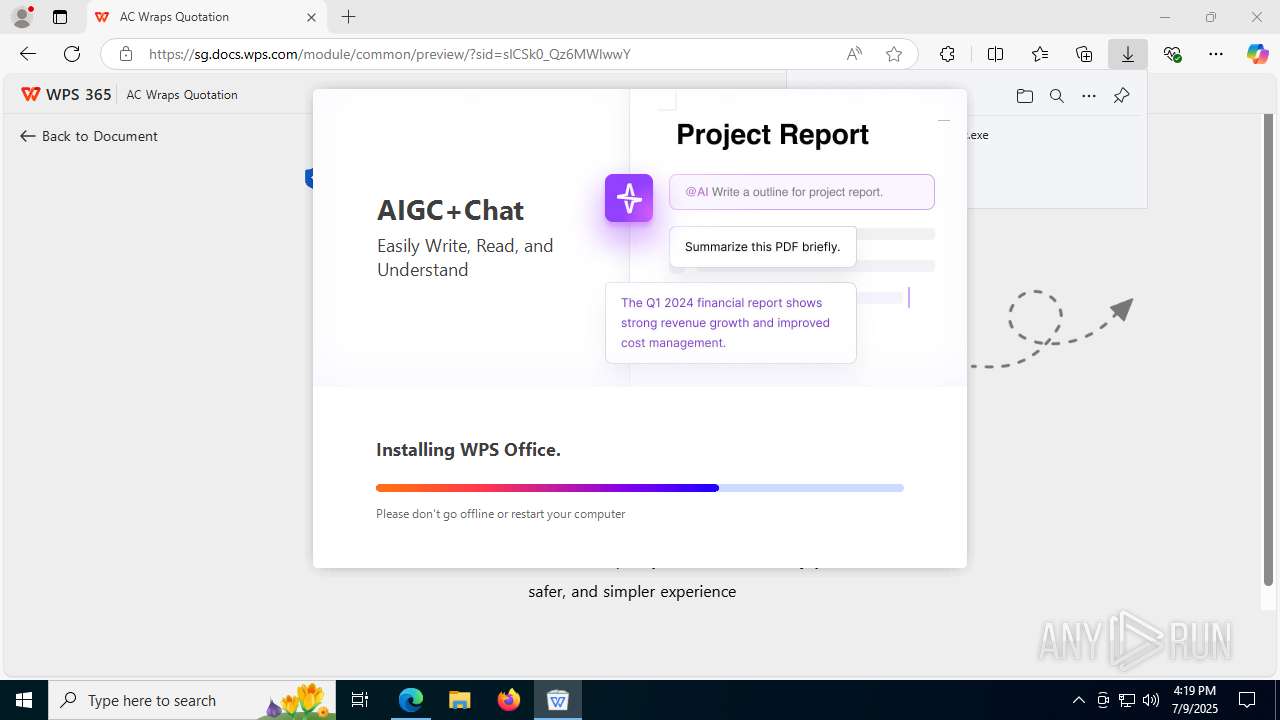Open Firefox from the taskbar
This screenshot has height=720, width=1280.
tap(509, 700)
